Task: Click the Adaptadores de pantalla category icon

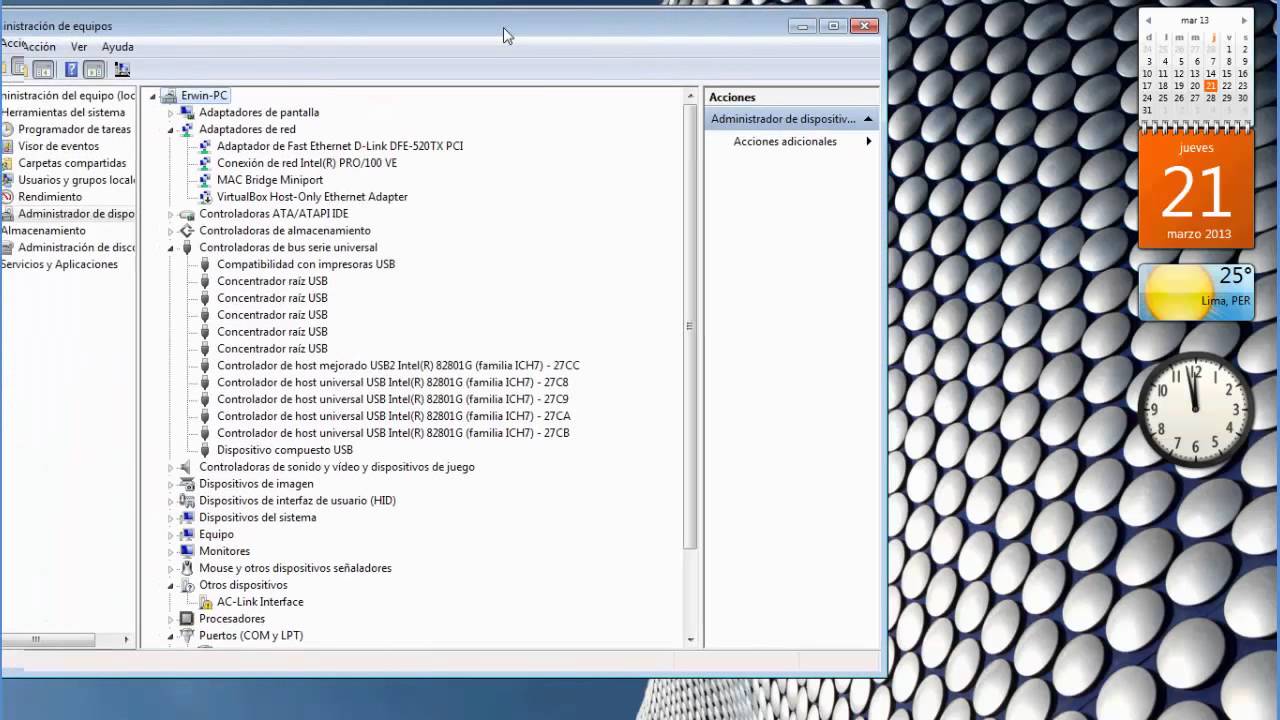Action: click(x=187, y=112)
